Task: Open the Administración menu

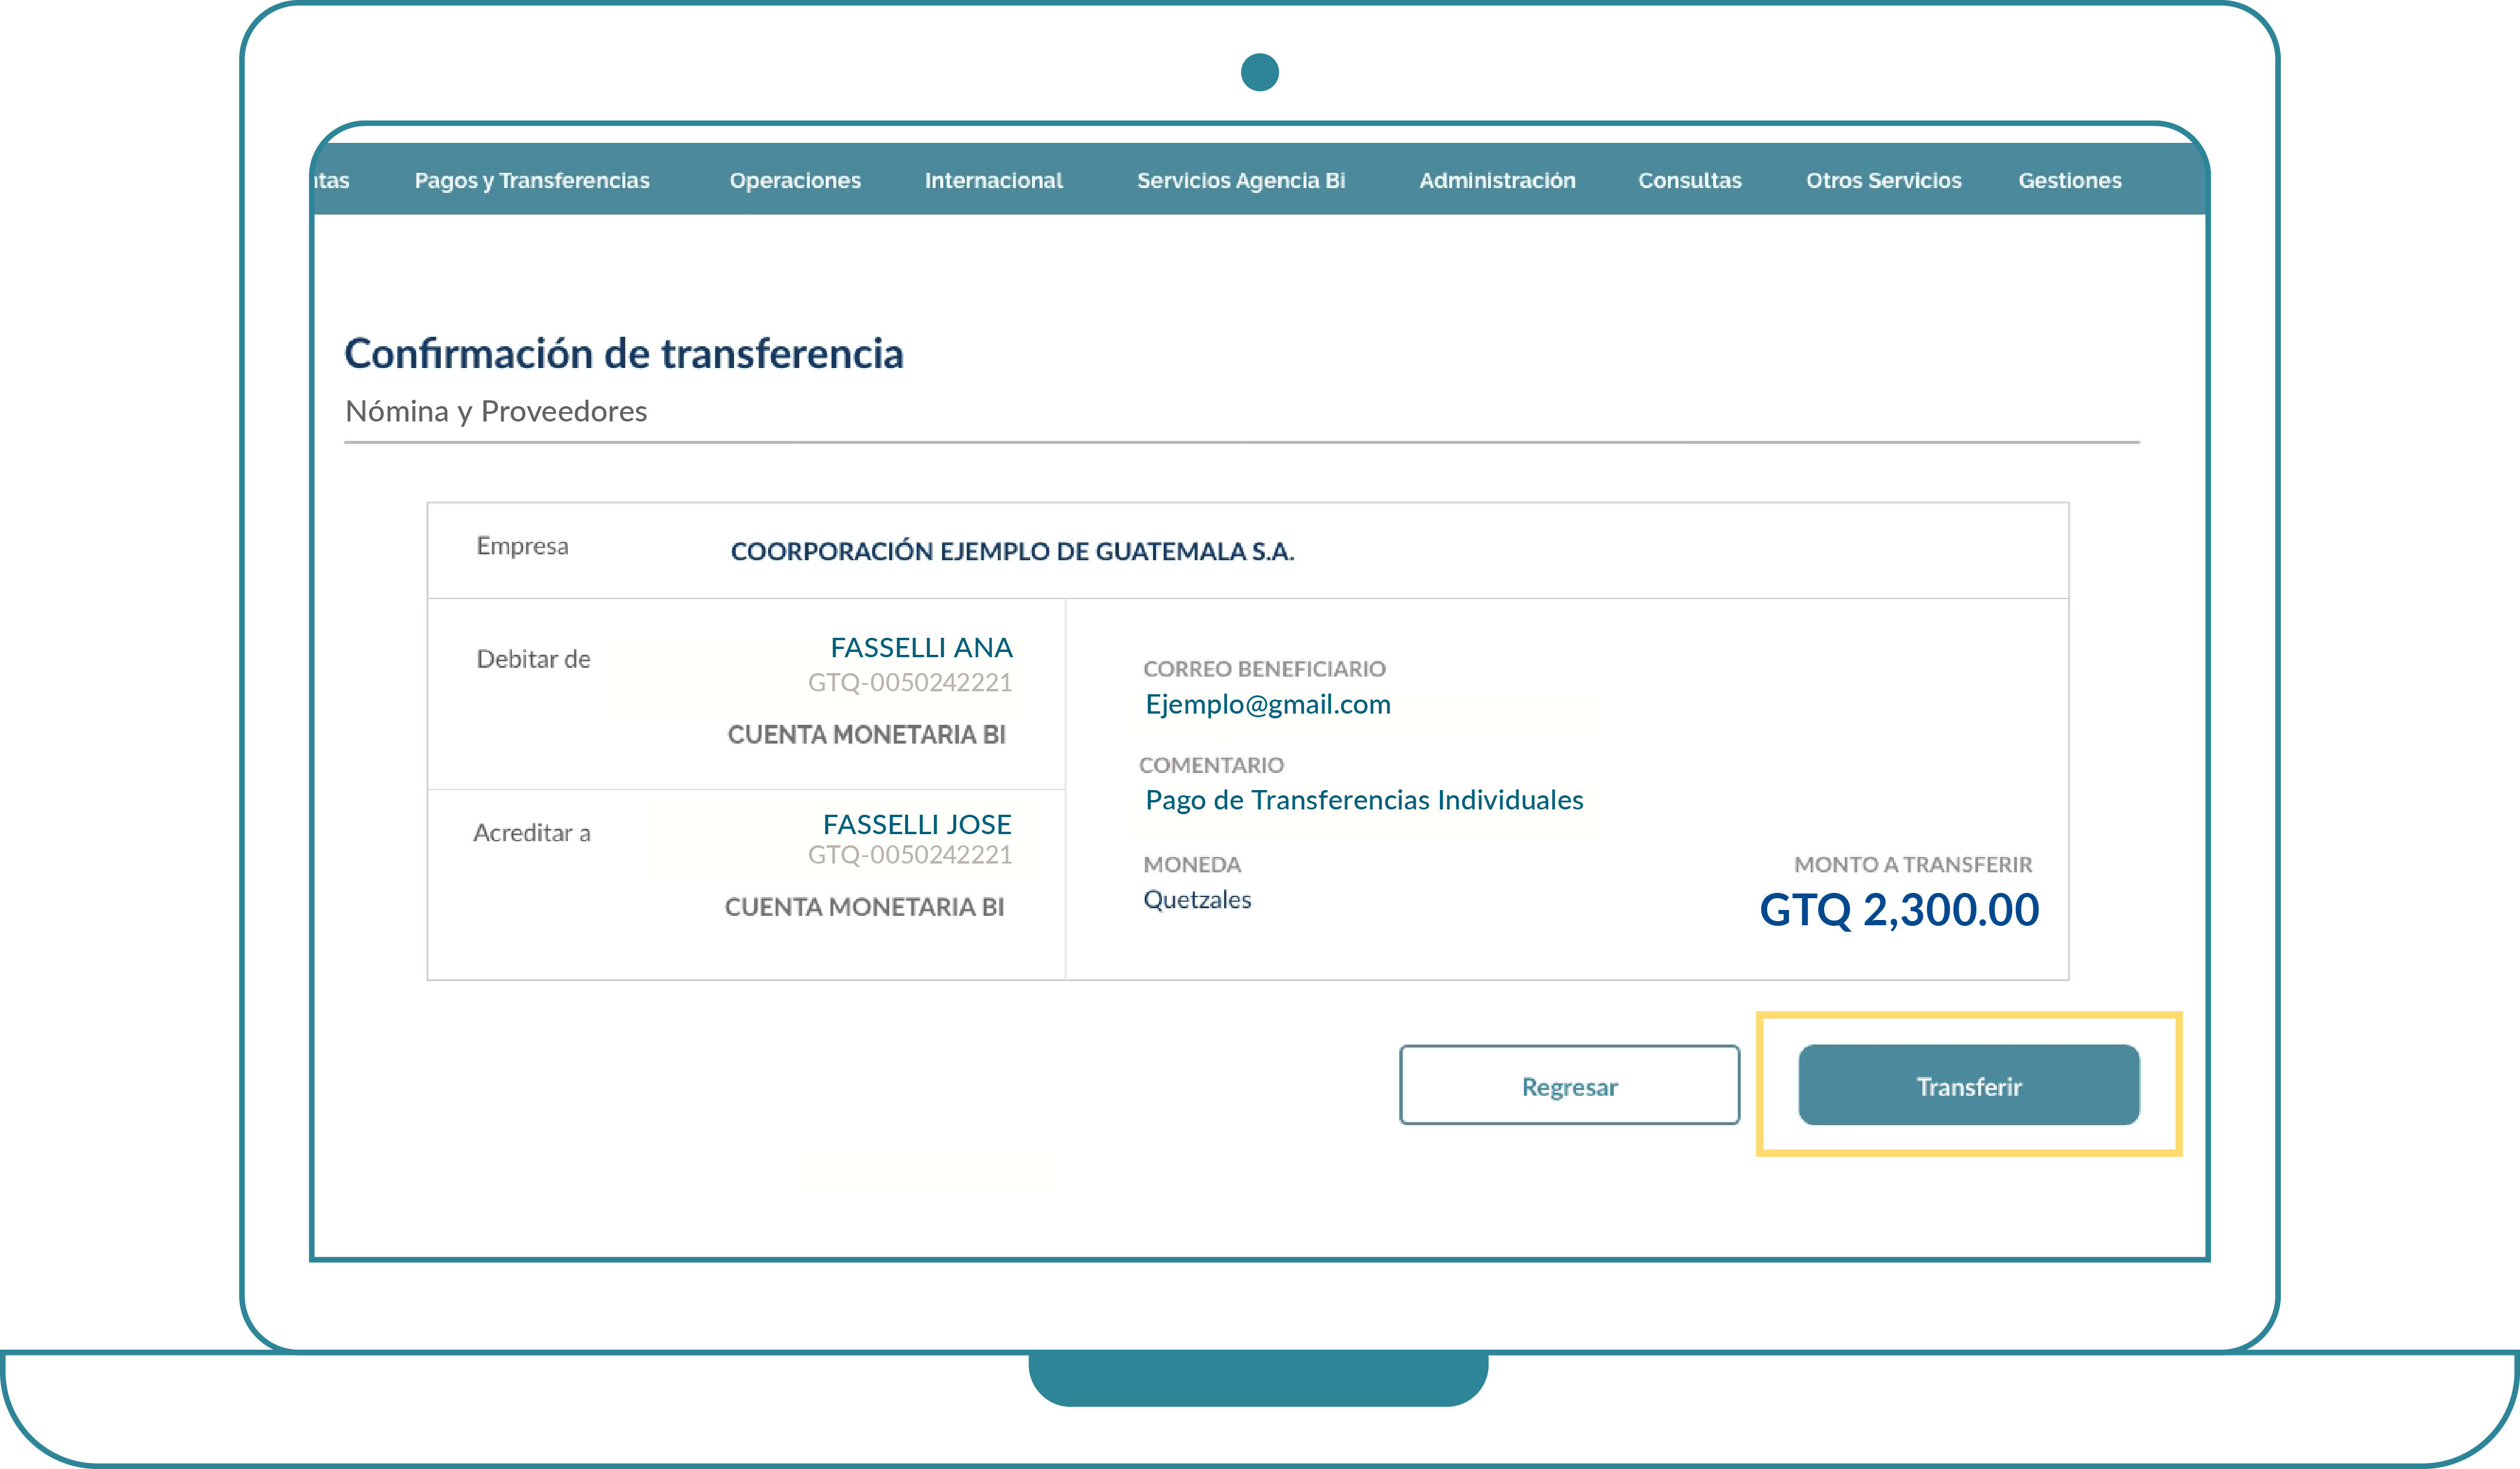Action: coord(1497,180)
